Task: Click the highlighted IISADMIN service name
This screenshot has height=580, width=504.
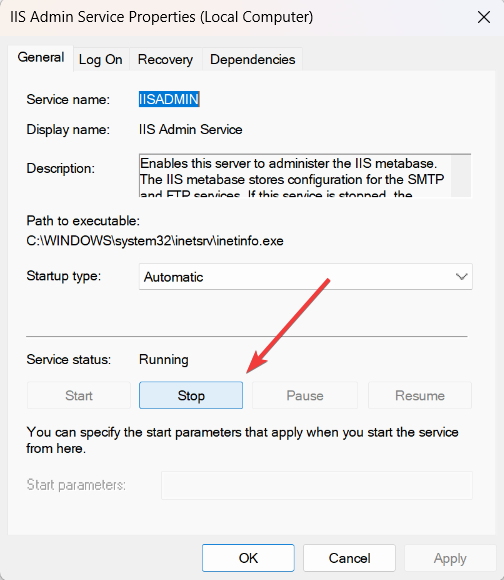Action: (x=169, y=99)
